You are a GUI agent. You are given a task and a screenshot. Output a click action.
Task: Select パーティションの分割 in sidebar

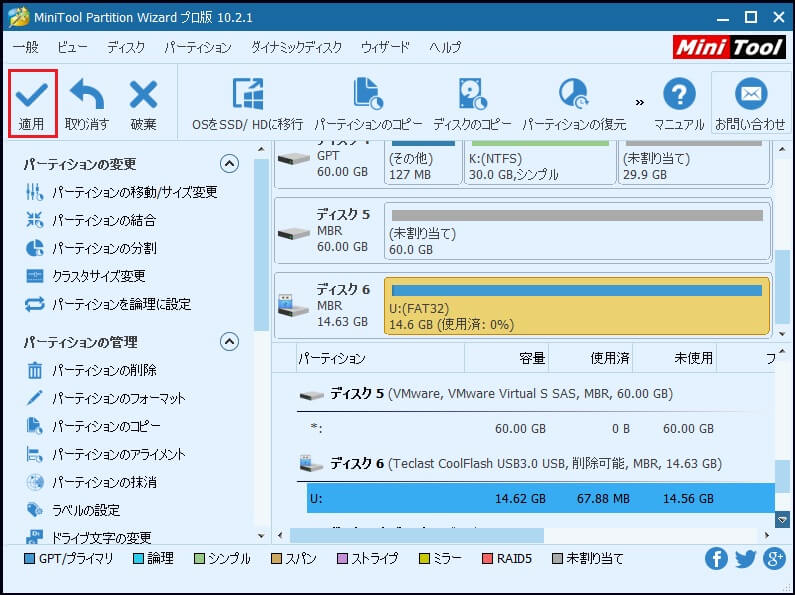[90, 248]
